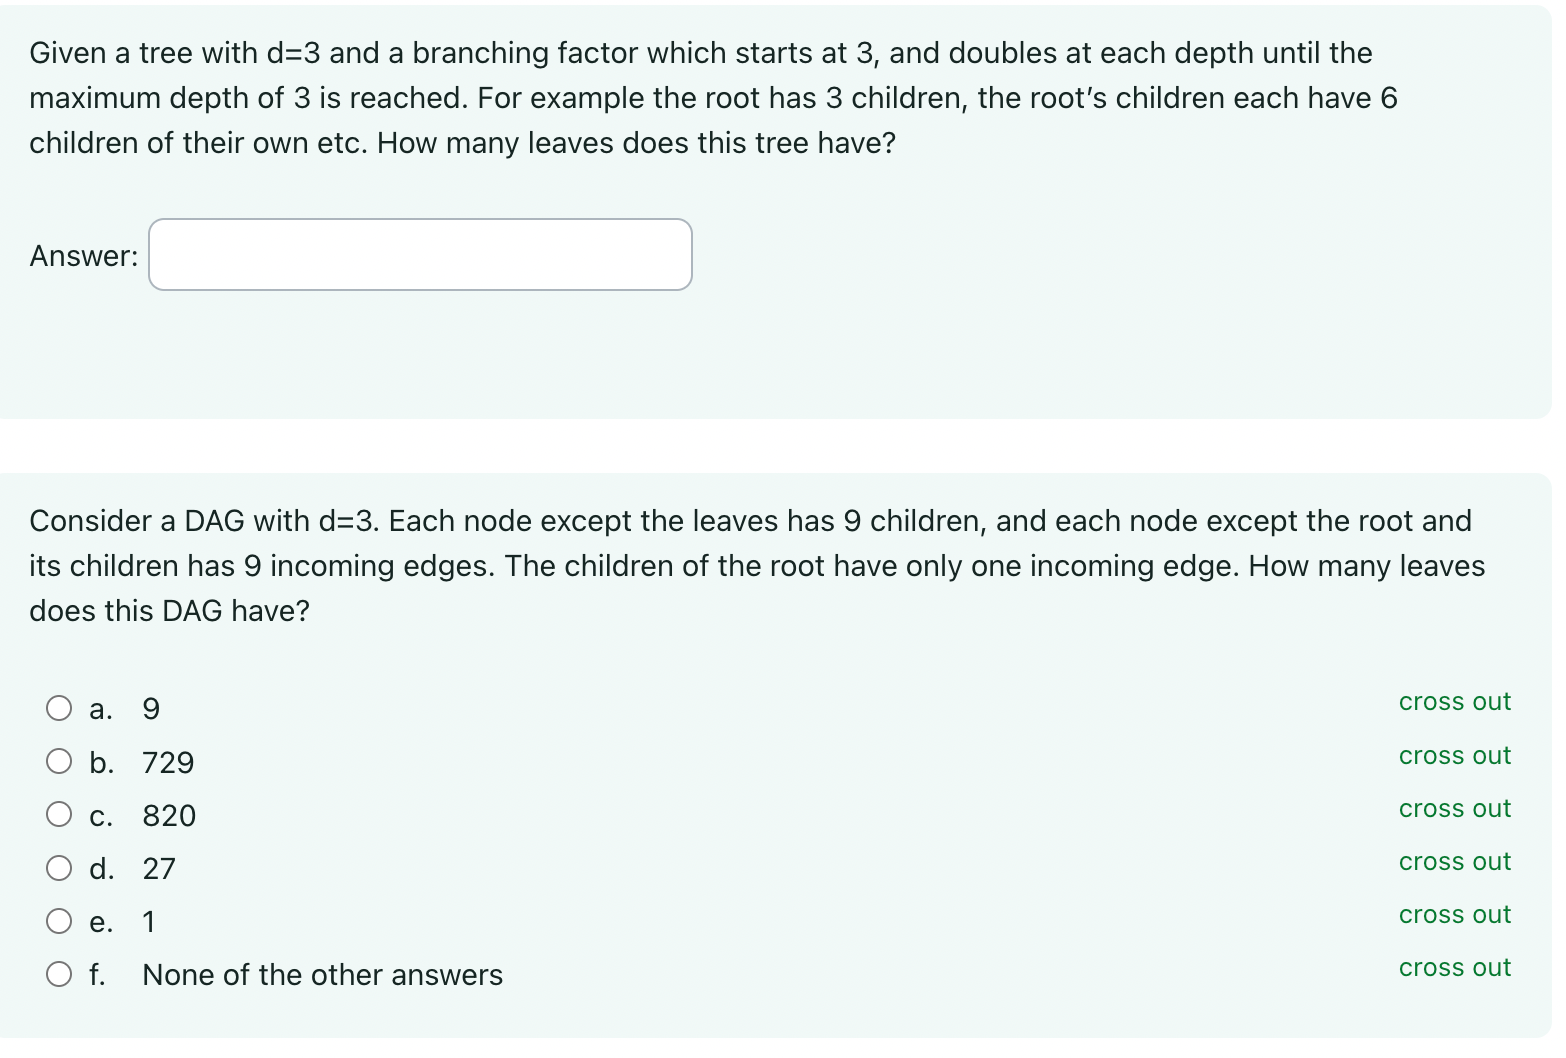Select the smallest numeric answer option
This screenshot has height=1058, width=1566.
click(59, 920)
